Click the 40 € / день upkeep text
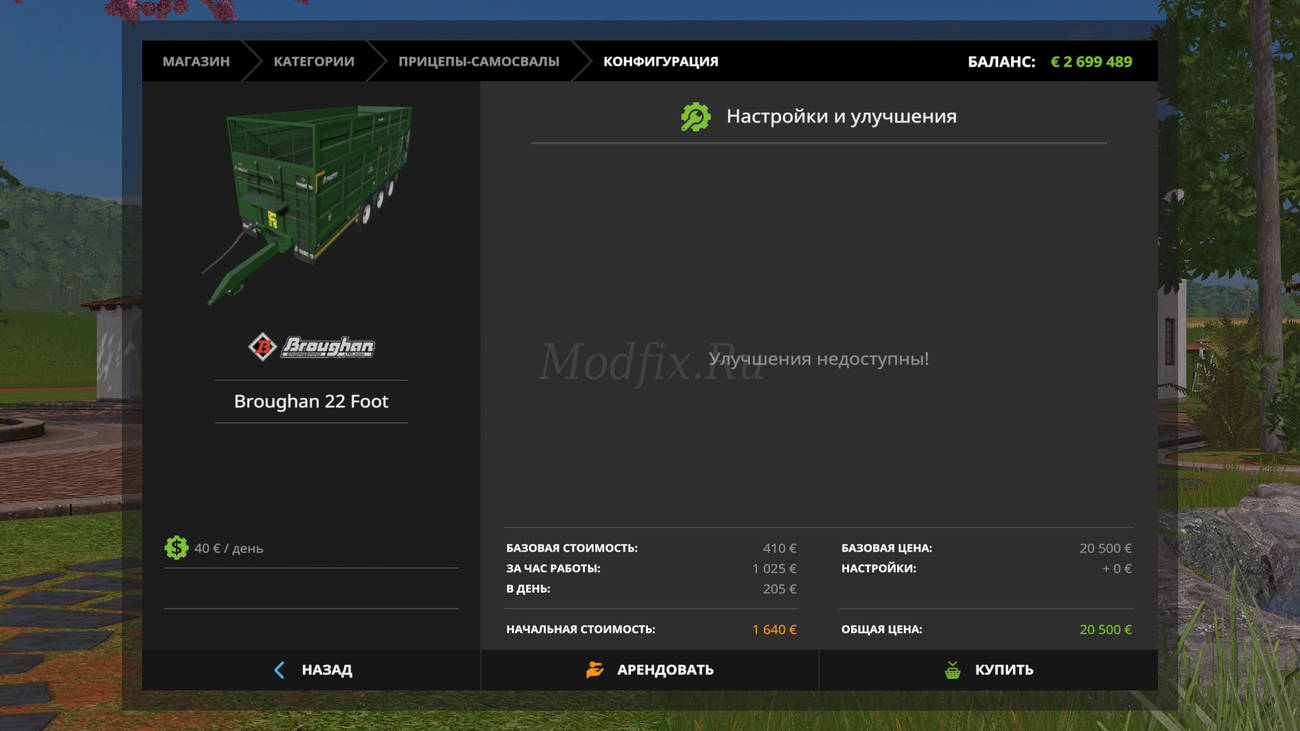 [x=229, y=548]
